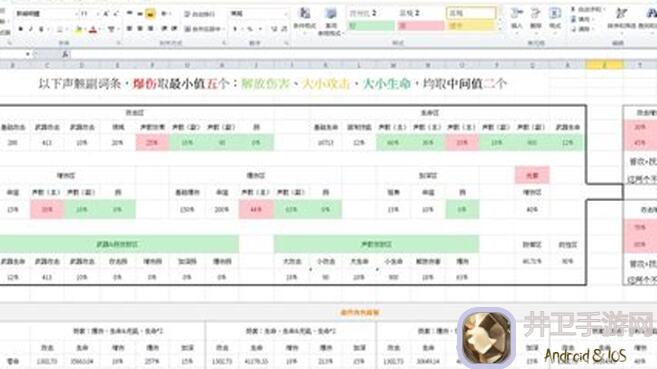
Task: Apply the red font color
Action: (x=93, y=29)
